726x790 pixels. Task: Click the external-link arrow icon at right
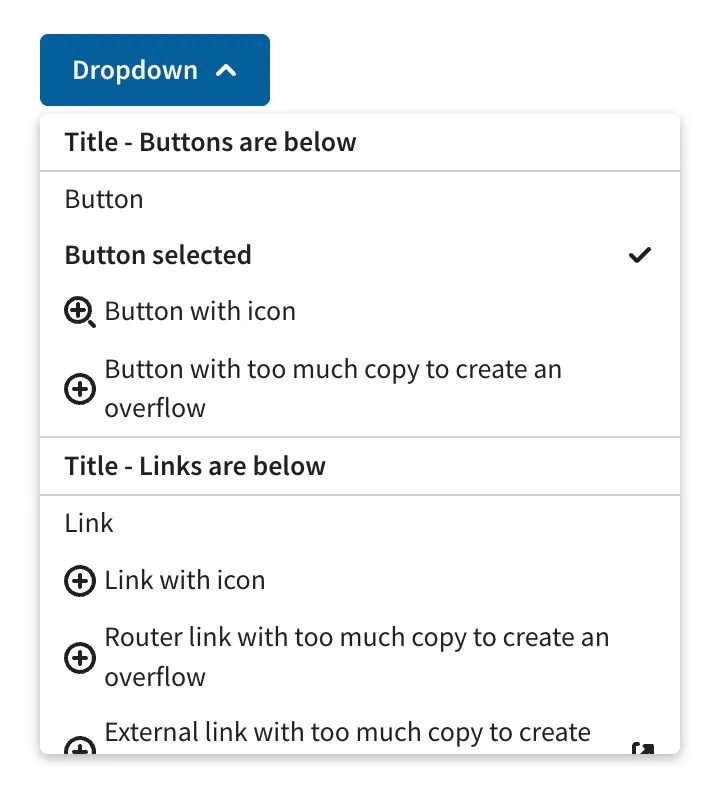[x=642, y=748]
